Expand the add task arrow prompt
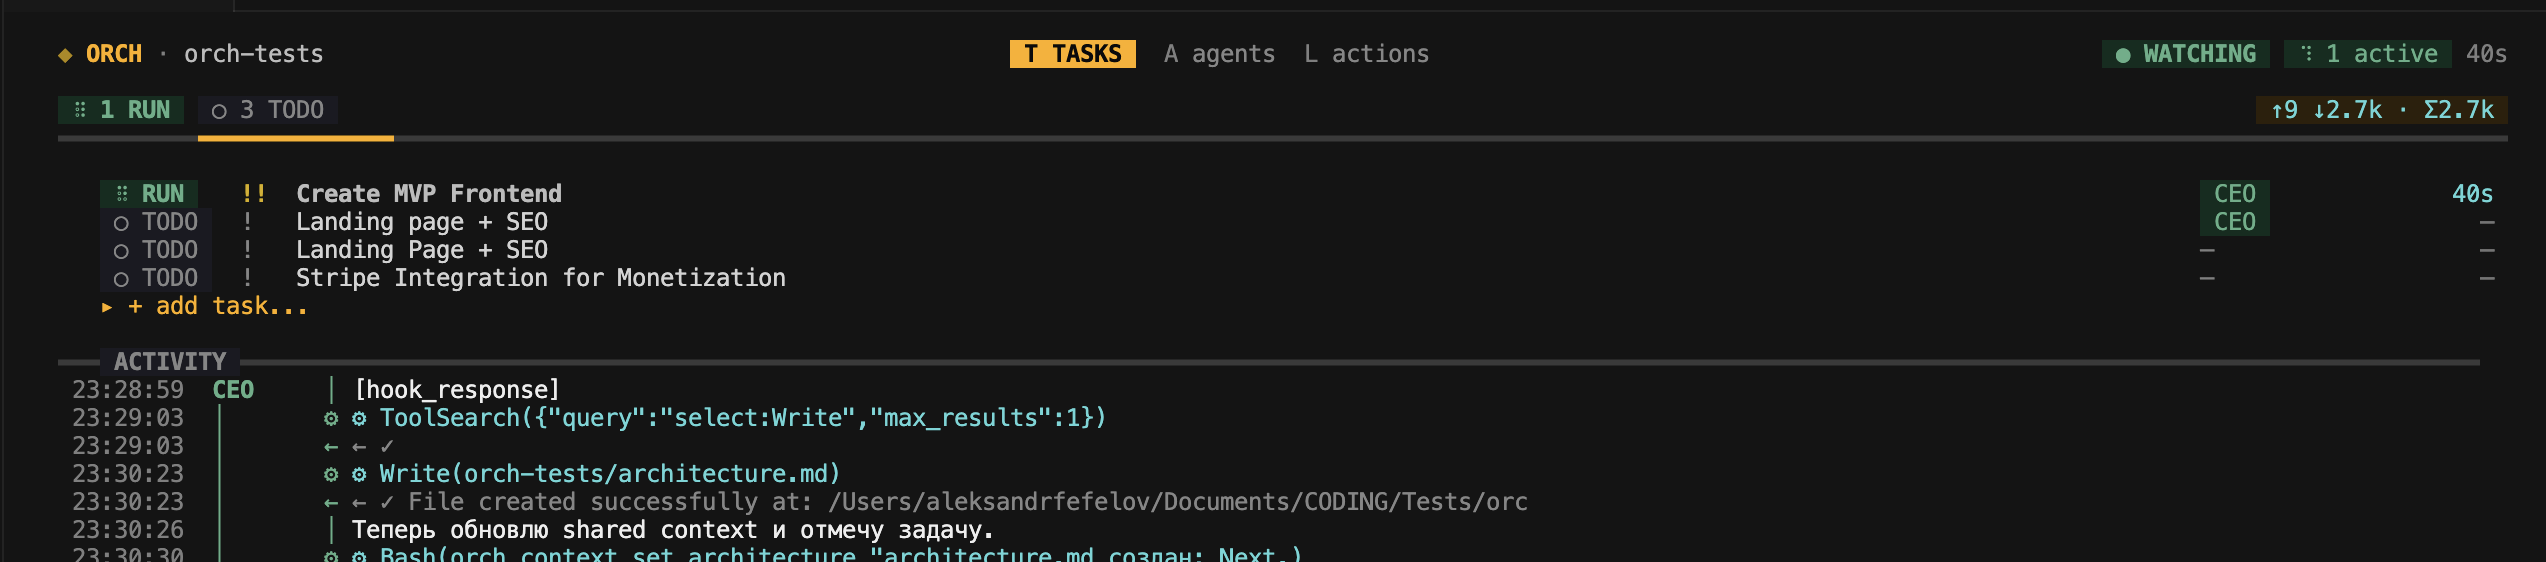The height and width of the screenshot is (562, 2546). click(x=107, y=307)
